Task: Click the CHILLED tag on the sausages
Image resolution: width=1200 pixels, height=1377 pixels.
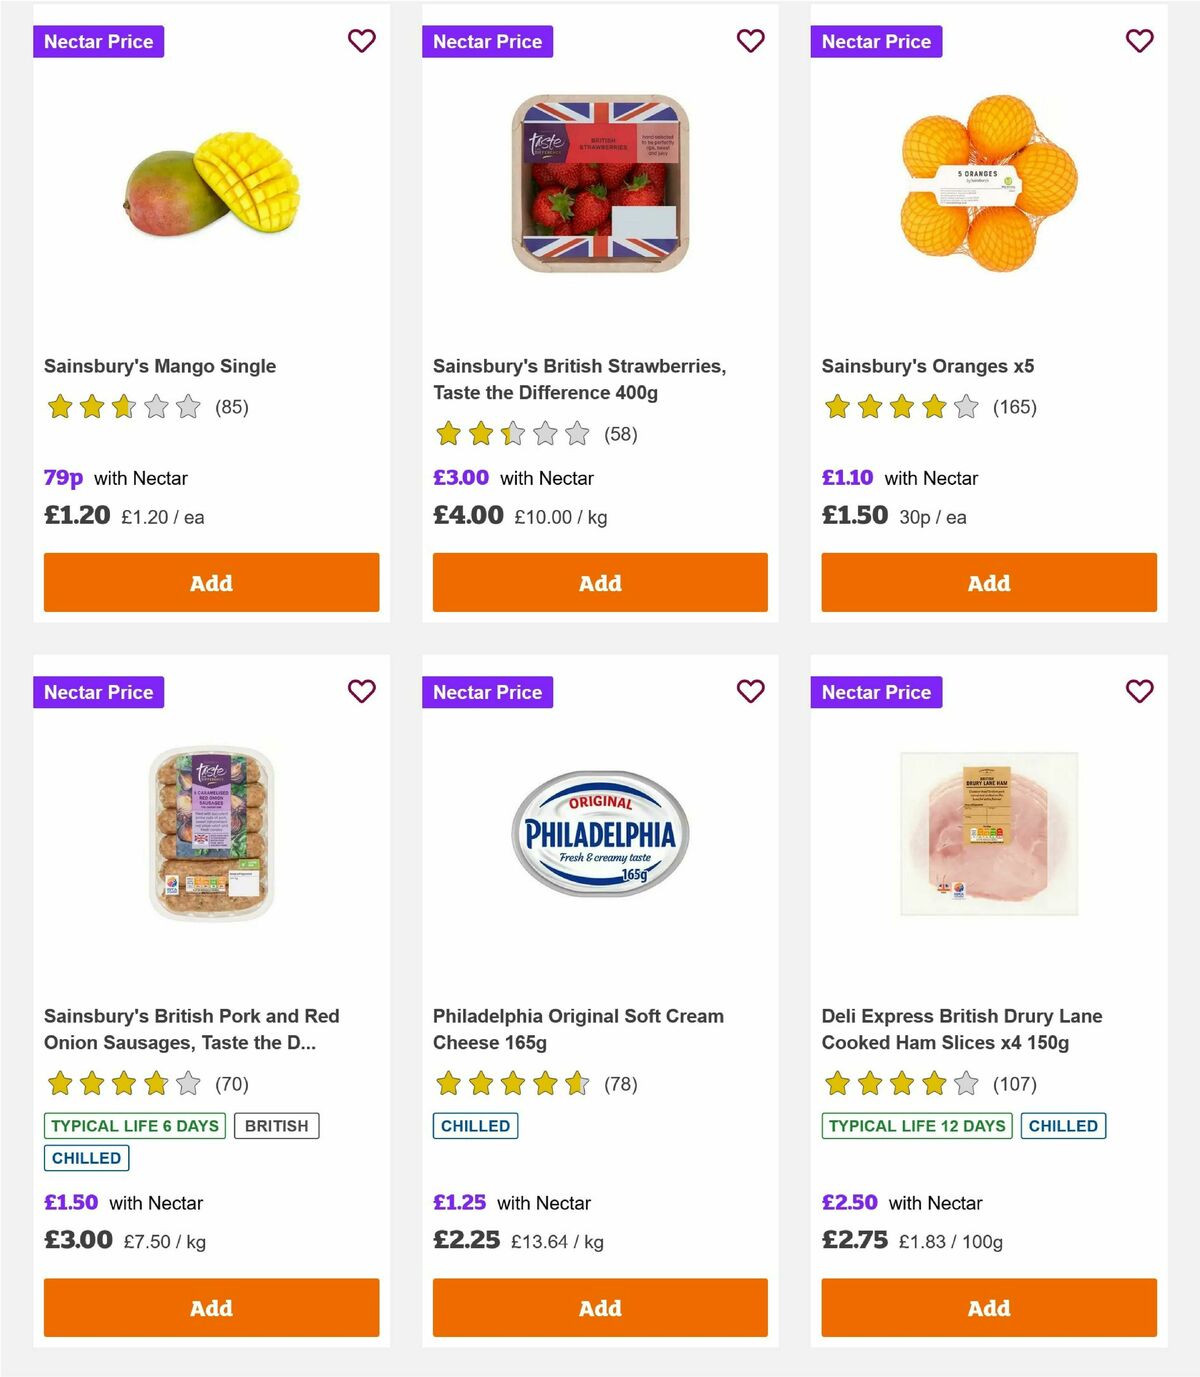Action: 87,1157
